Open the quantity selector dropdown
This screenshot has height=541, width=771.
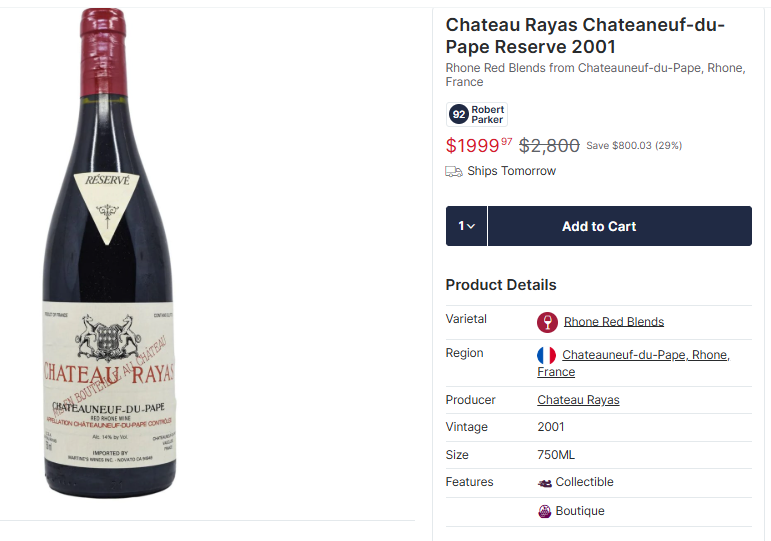(x=467, y=226)
